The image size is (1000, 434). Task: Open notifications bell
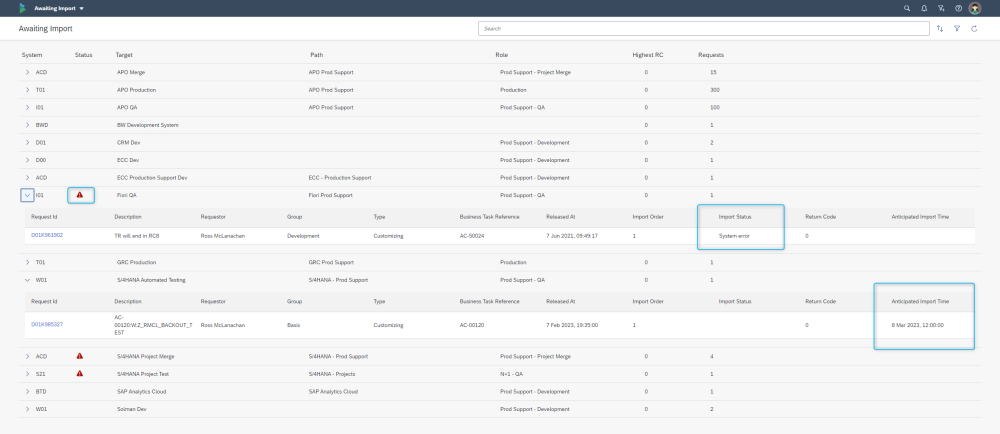(924, 8)
